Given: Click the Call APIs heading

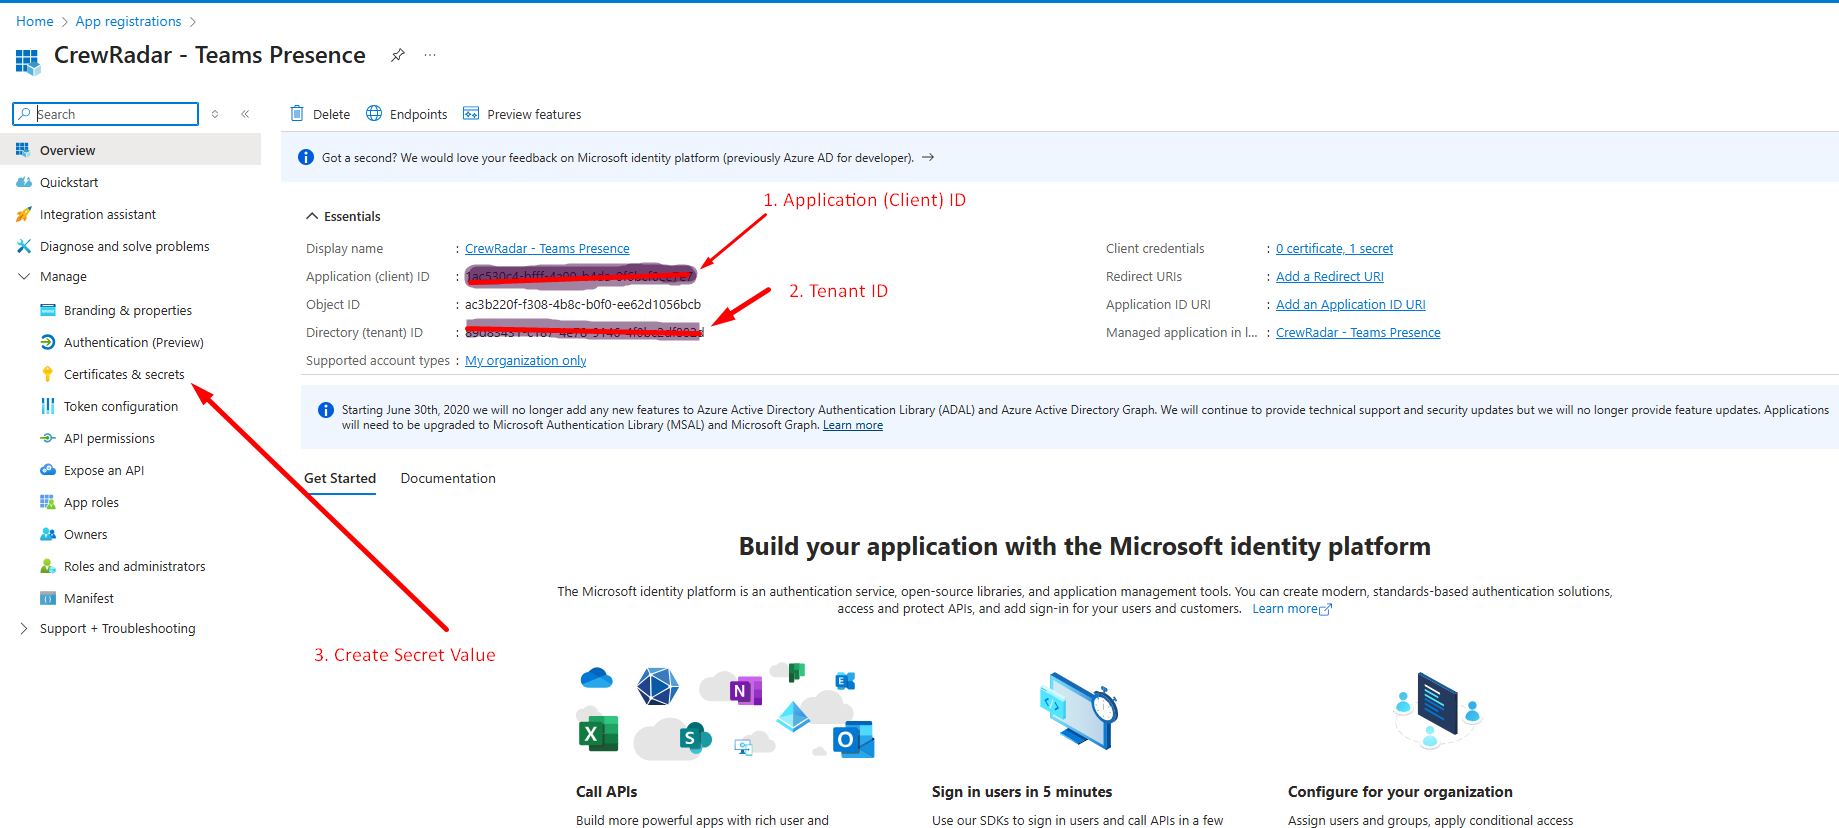Looking at the screenshot, I should (x=607, y=791).
